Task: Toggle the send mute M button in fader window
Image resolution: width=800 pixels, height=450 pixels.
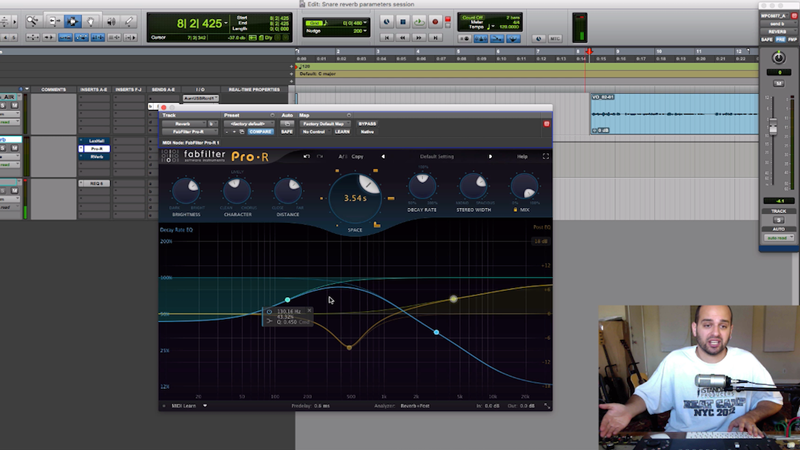Action: [779, 83]
